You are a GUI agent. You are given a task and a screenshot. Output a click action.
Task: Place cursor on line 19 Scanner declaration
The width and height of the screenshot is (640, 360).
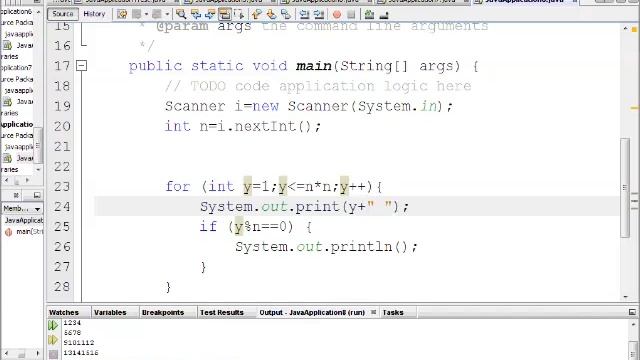point(309,106)
